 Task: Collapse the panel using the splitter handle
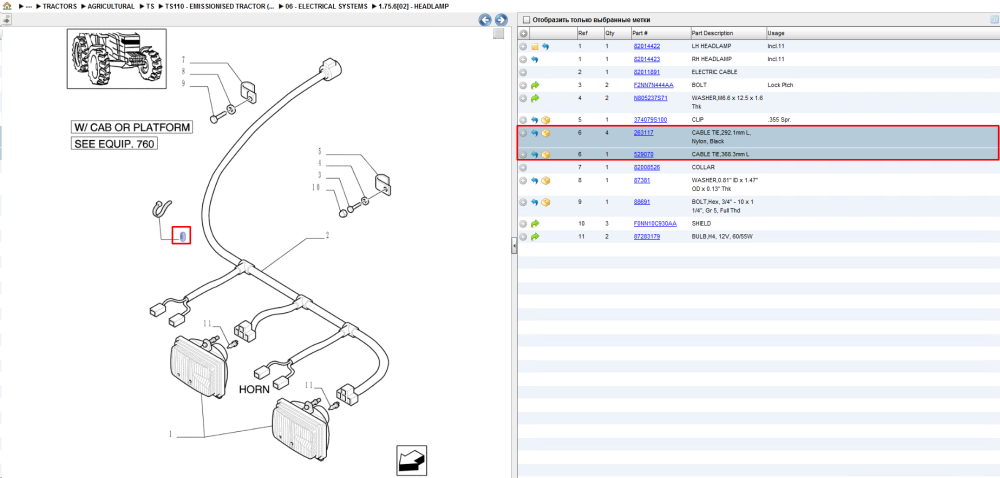click(514, 246)
